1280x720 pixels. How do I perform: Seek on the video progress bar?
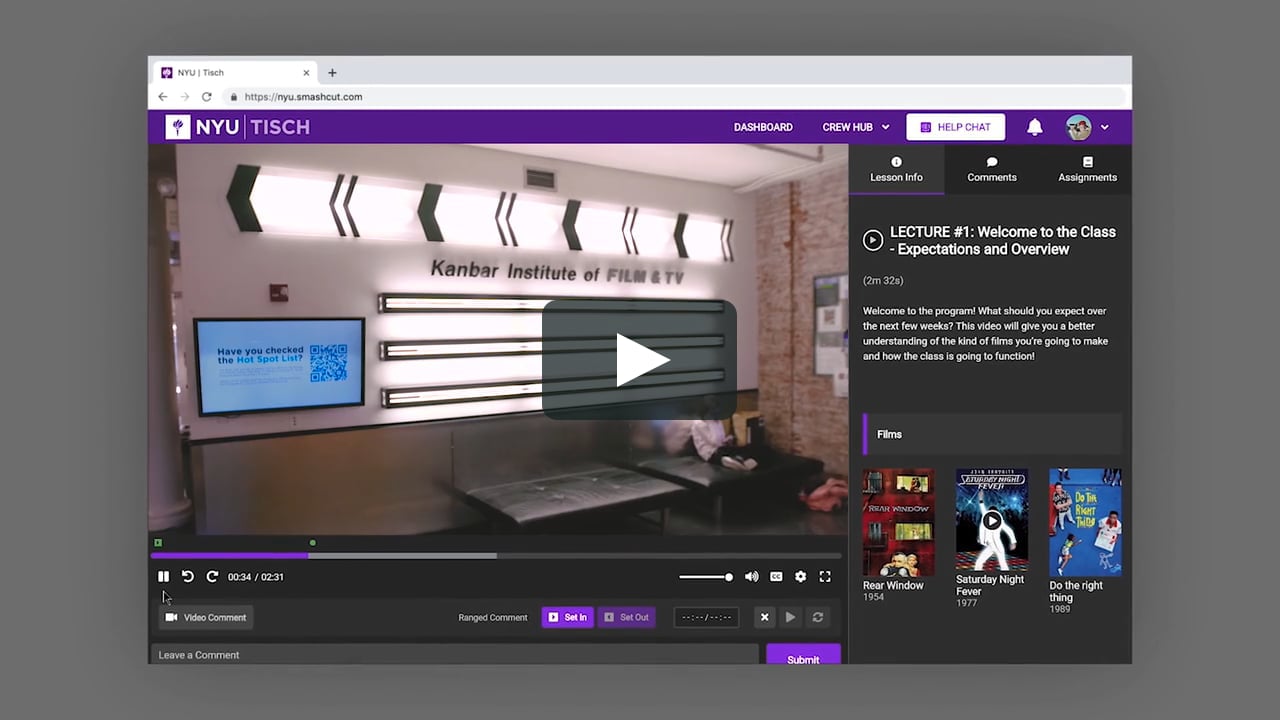pos(496,556)
